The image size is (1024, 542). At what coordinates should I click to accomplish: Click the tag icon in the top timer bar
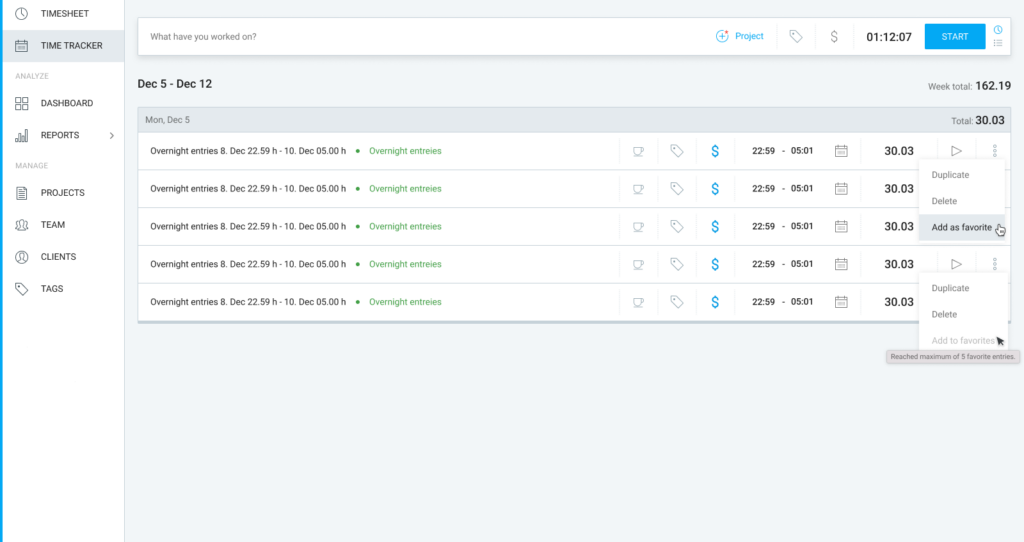(x=795, y=36)
